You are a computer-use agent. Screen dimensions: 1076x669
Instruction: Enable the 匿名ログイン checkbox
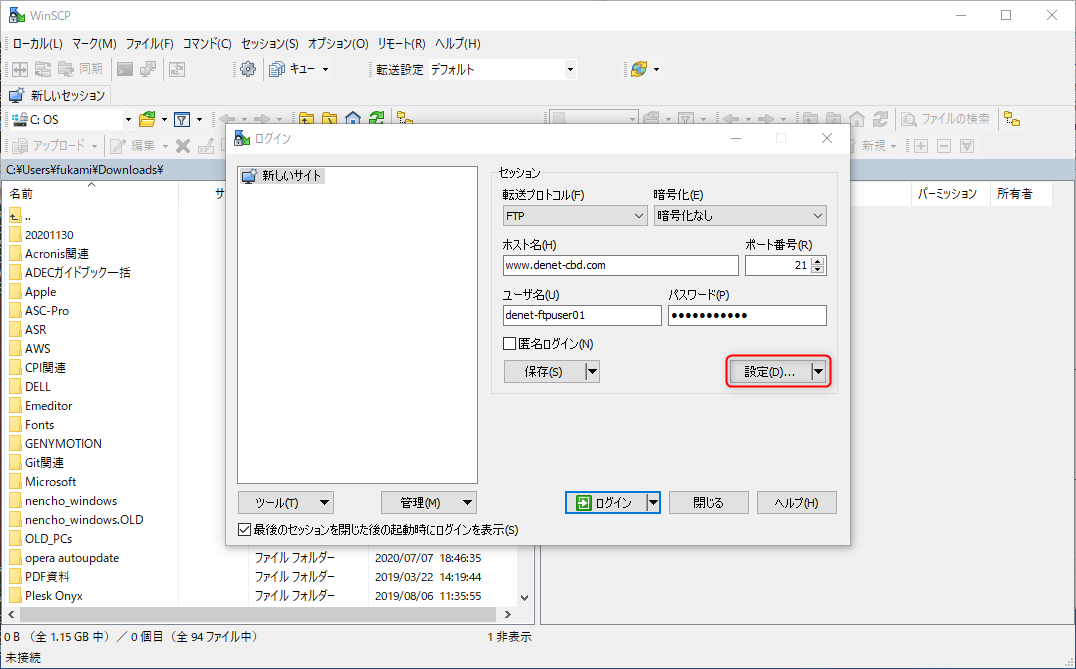coord(509,342)
